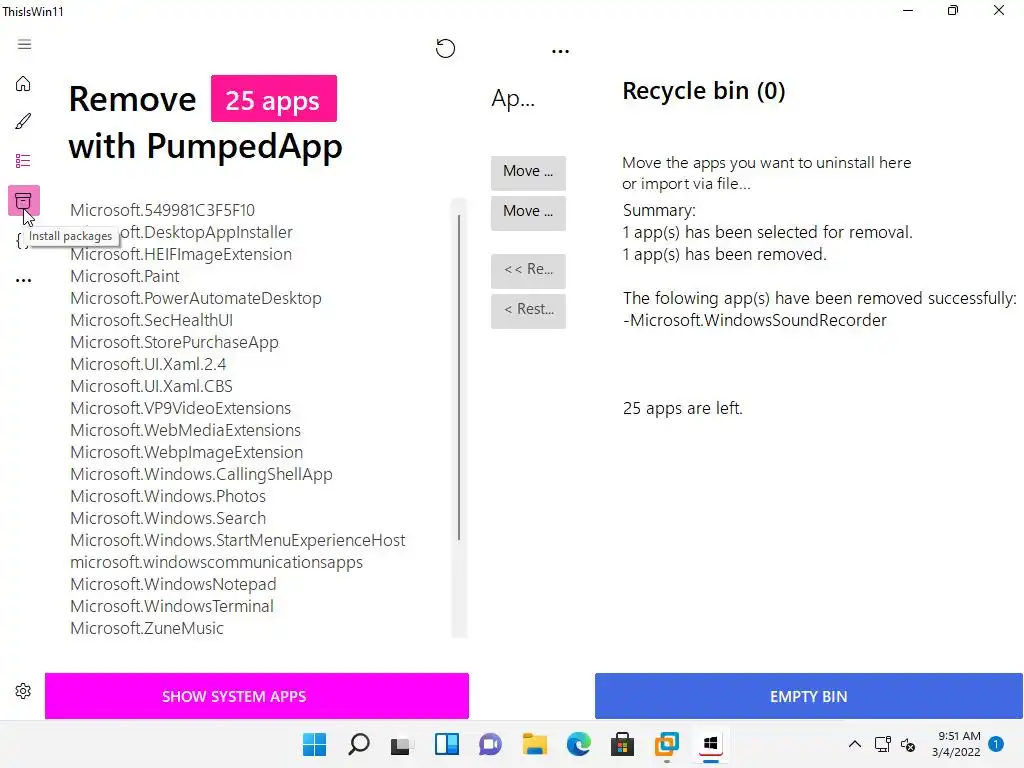1024x768 pixels.
Task: Open File Explorer on taskbar
Action: [535, 744]
